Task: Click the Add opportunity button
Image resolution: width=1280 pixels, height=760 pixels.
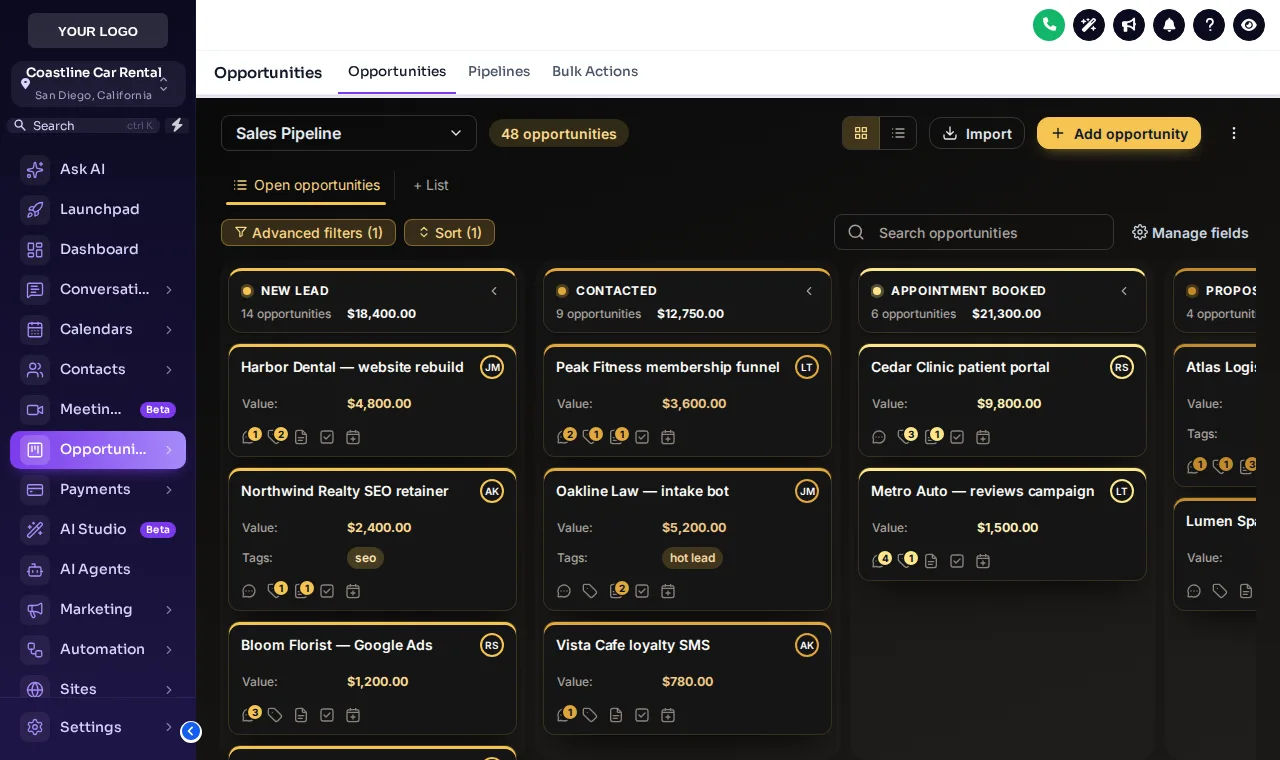Action: 1119,133
